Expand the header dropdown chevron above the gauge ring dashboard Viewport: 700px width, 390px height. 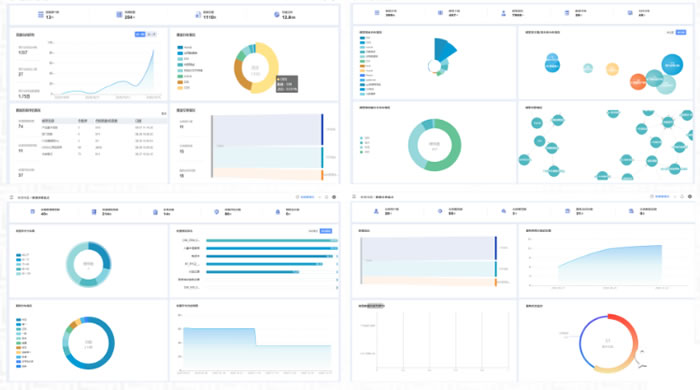[x=674, y=196]
